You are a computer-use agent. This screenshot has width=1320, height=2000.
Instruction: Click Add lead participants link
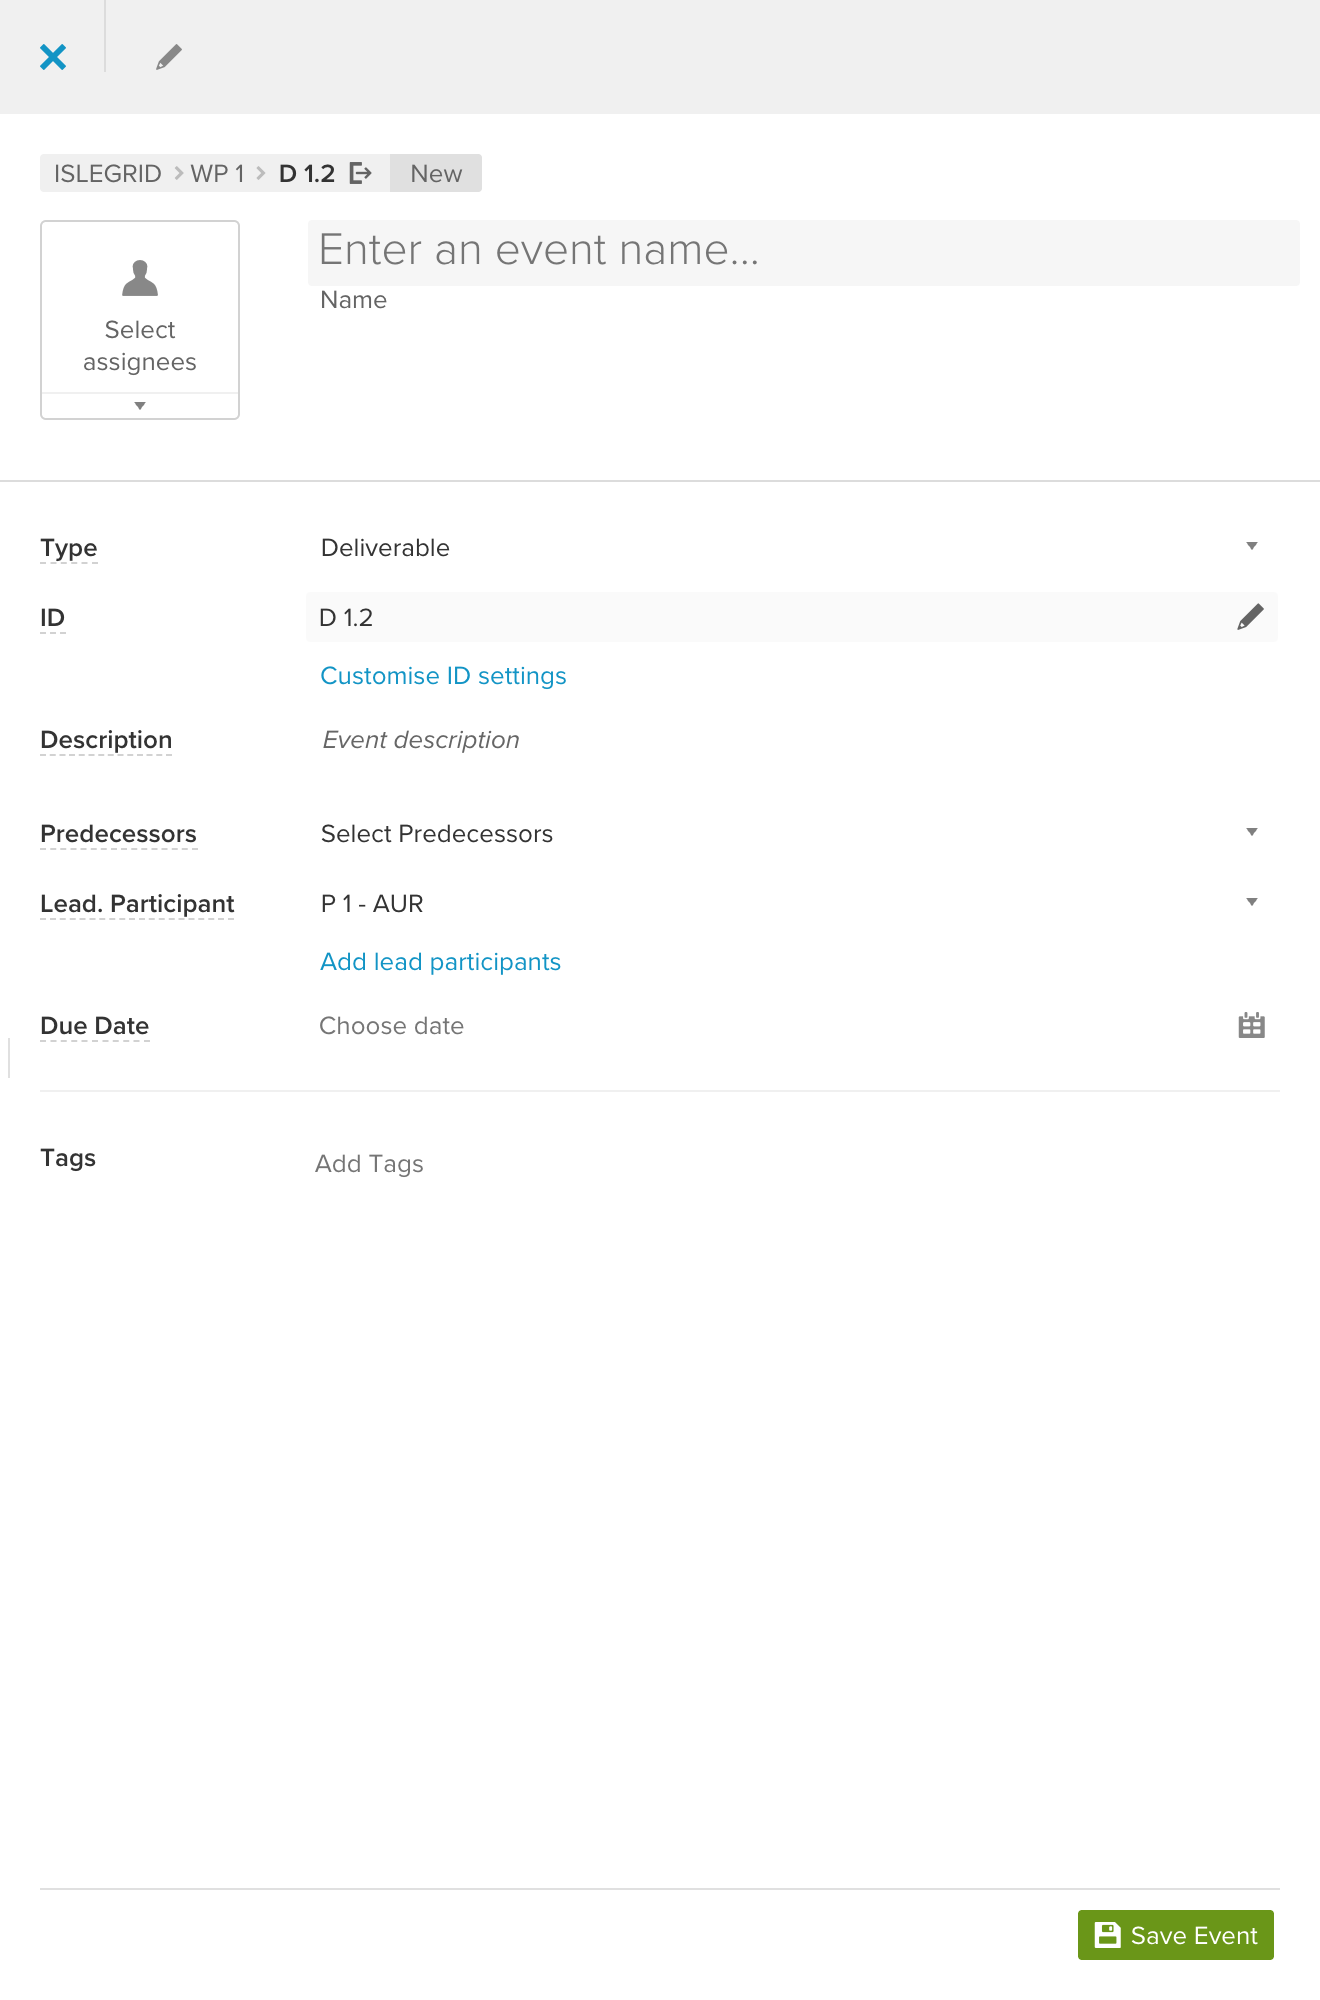440,962
